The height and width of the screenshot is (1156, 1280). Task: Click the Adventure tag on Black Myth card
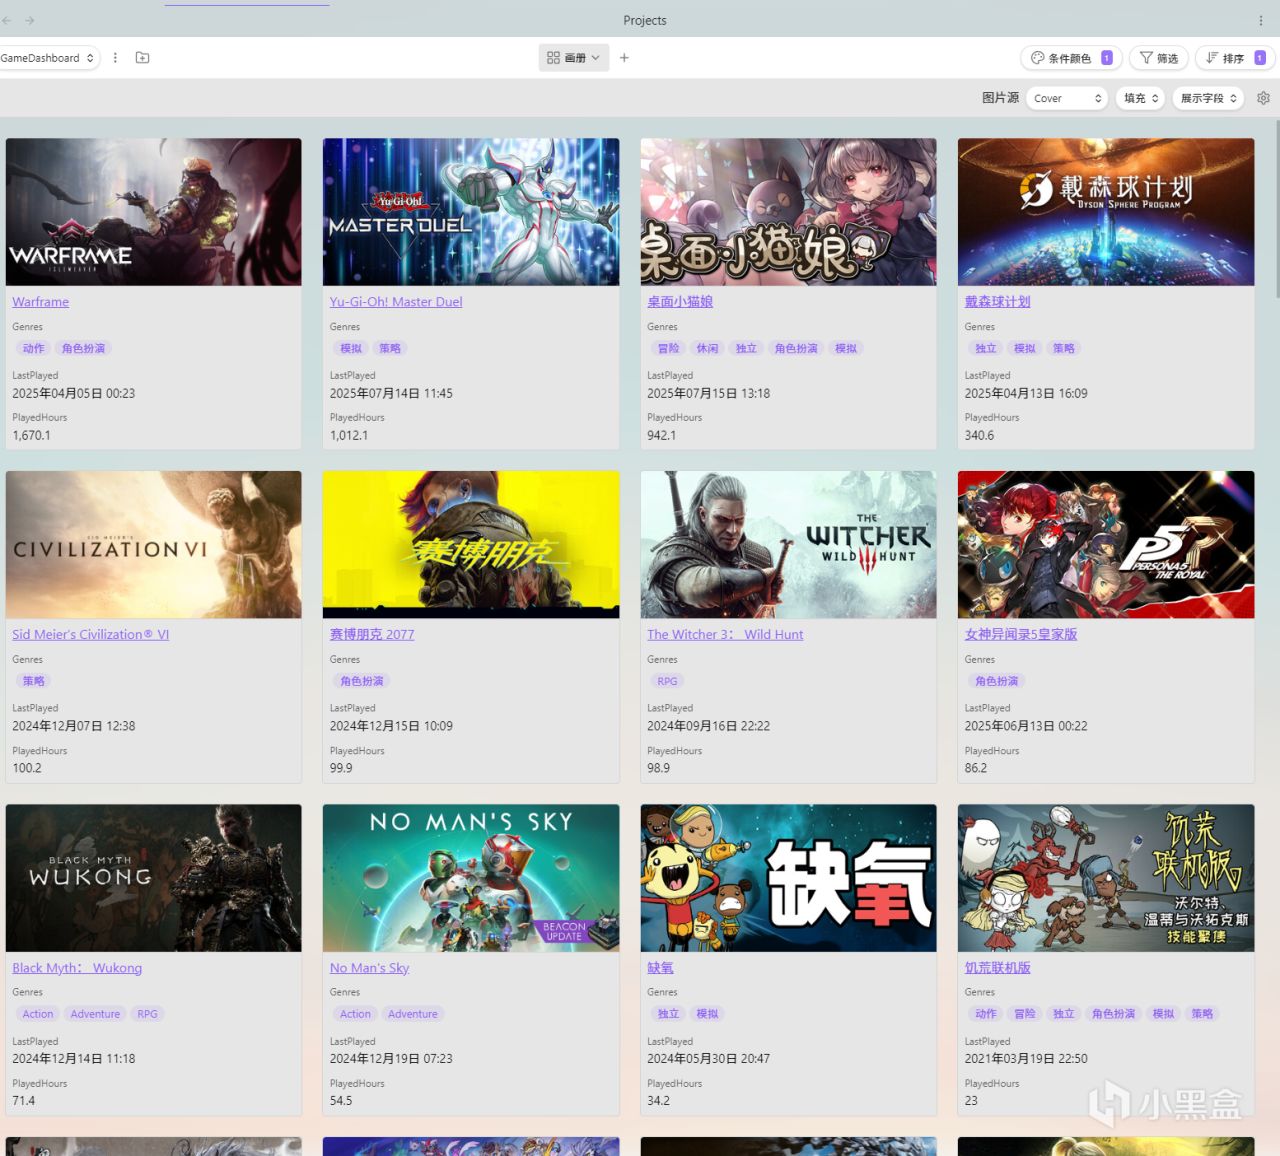click(x=95, y=1015)
